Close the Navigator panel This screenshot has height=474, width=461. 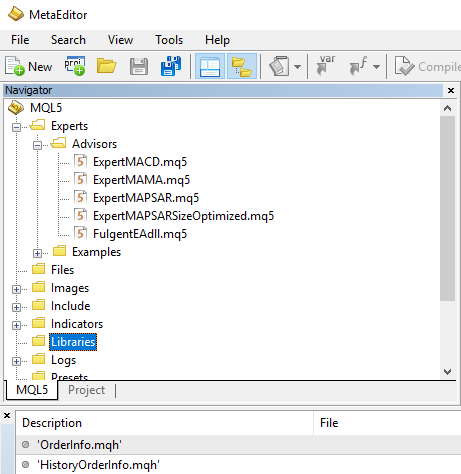[x=451, y=90]
